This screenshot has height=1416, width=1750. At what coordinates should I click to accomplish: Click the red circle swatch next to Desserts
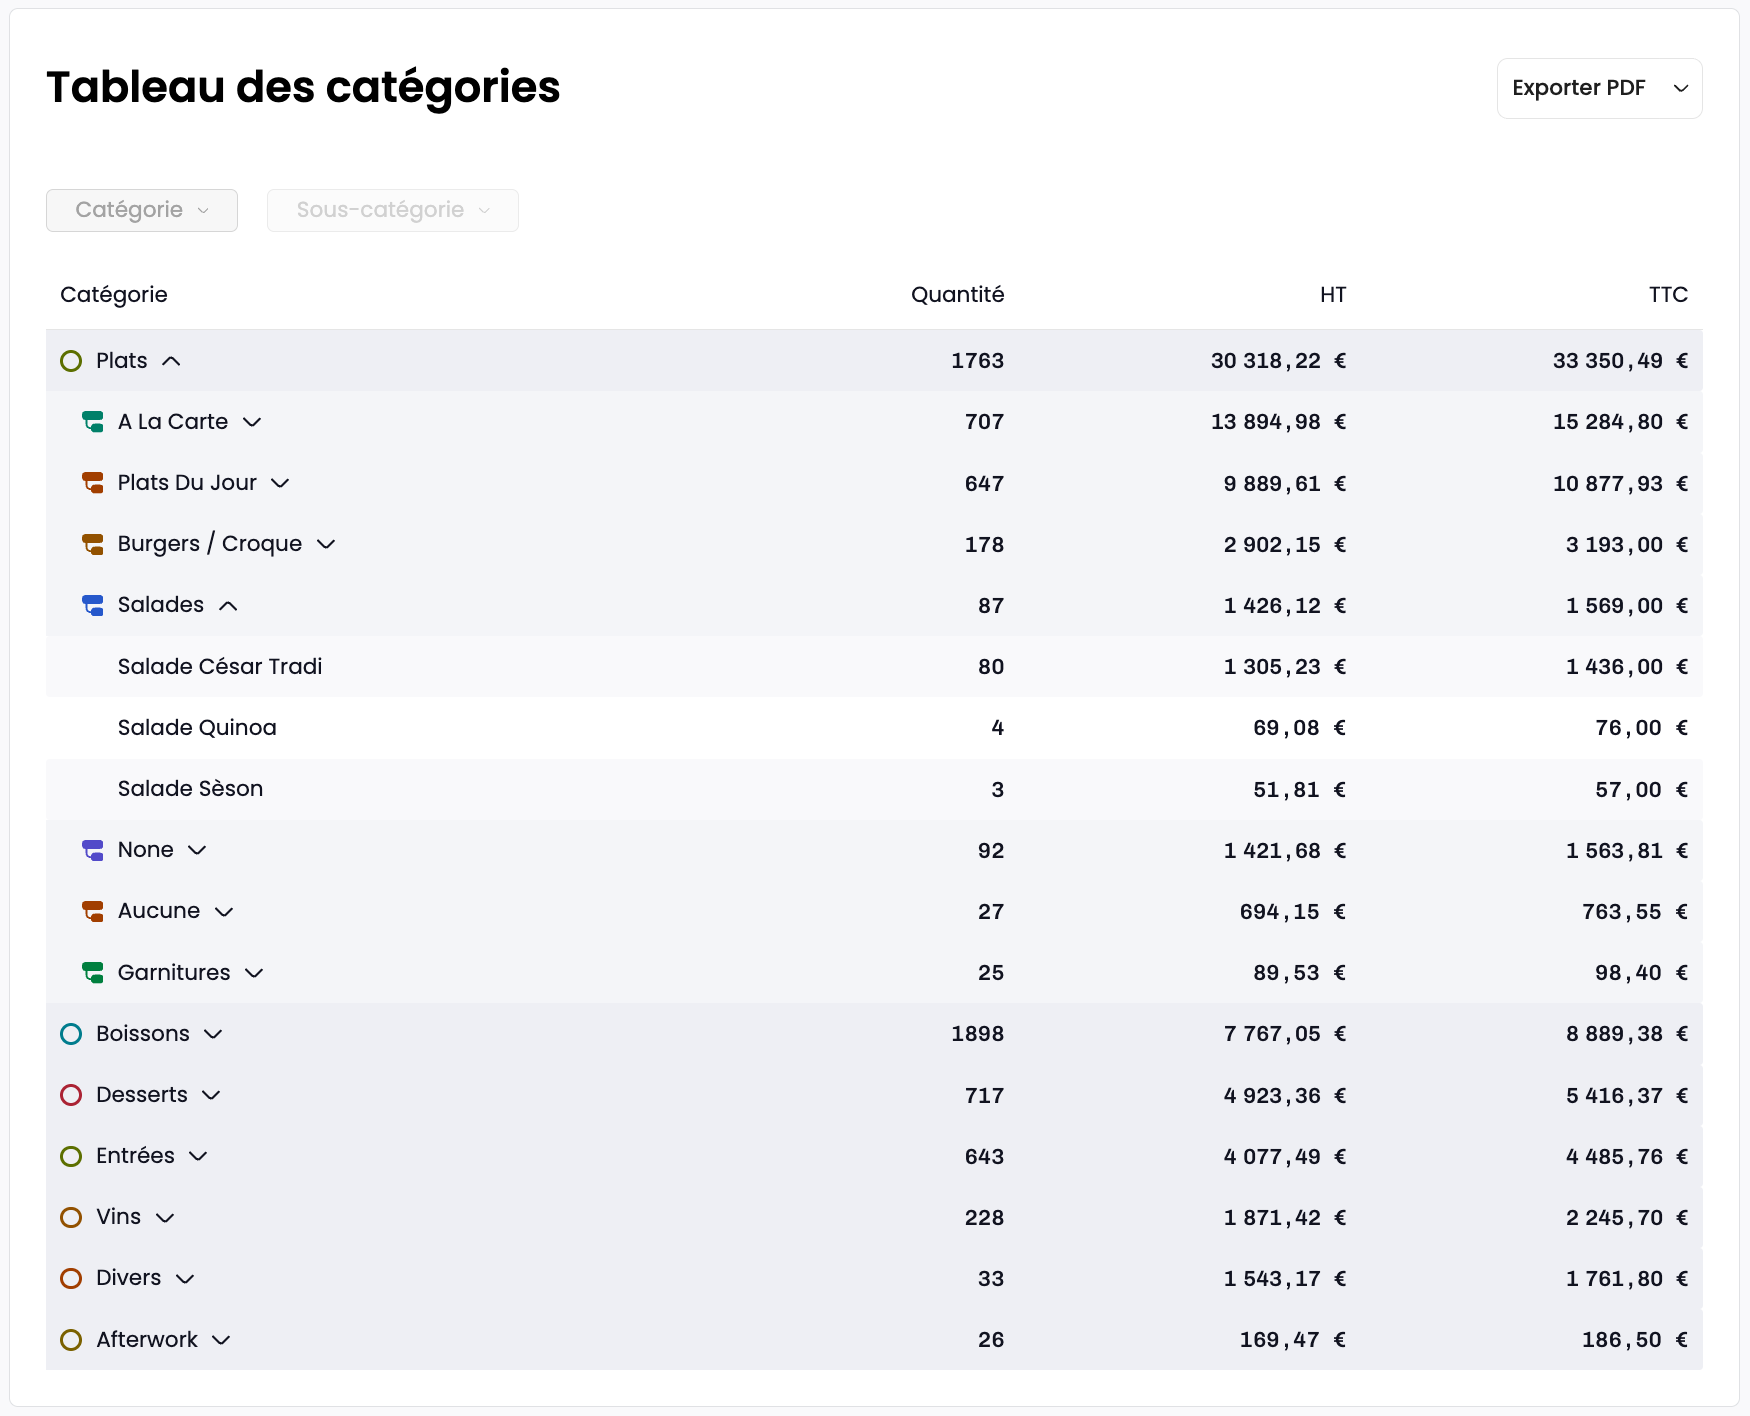[x=71, y=1095]
